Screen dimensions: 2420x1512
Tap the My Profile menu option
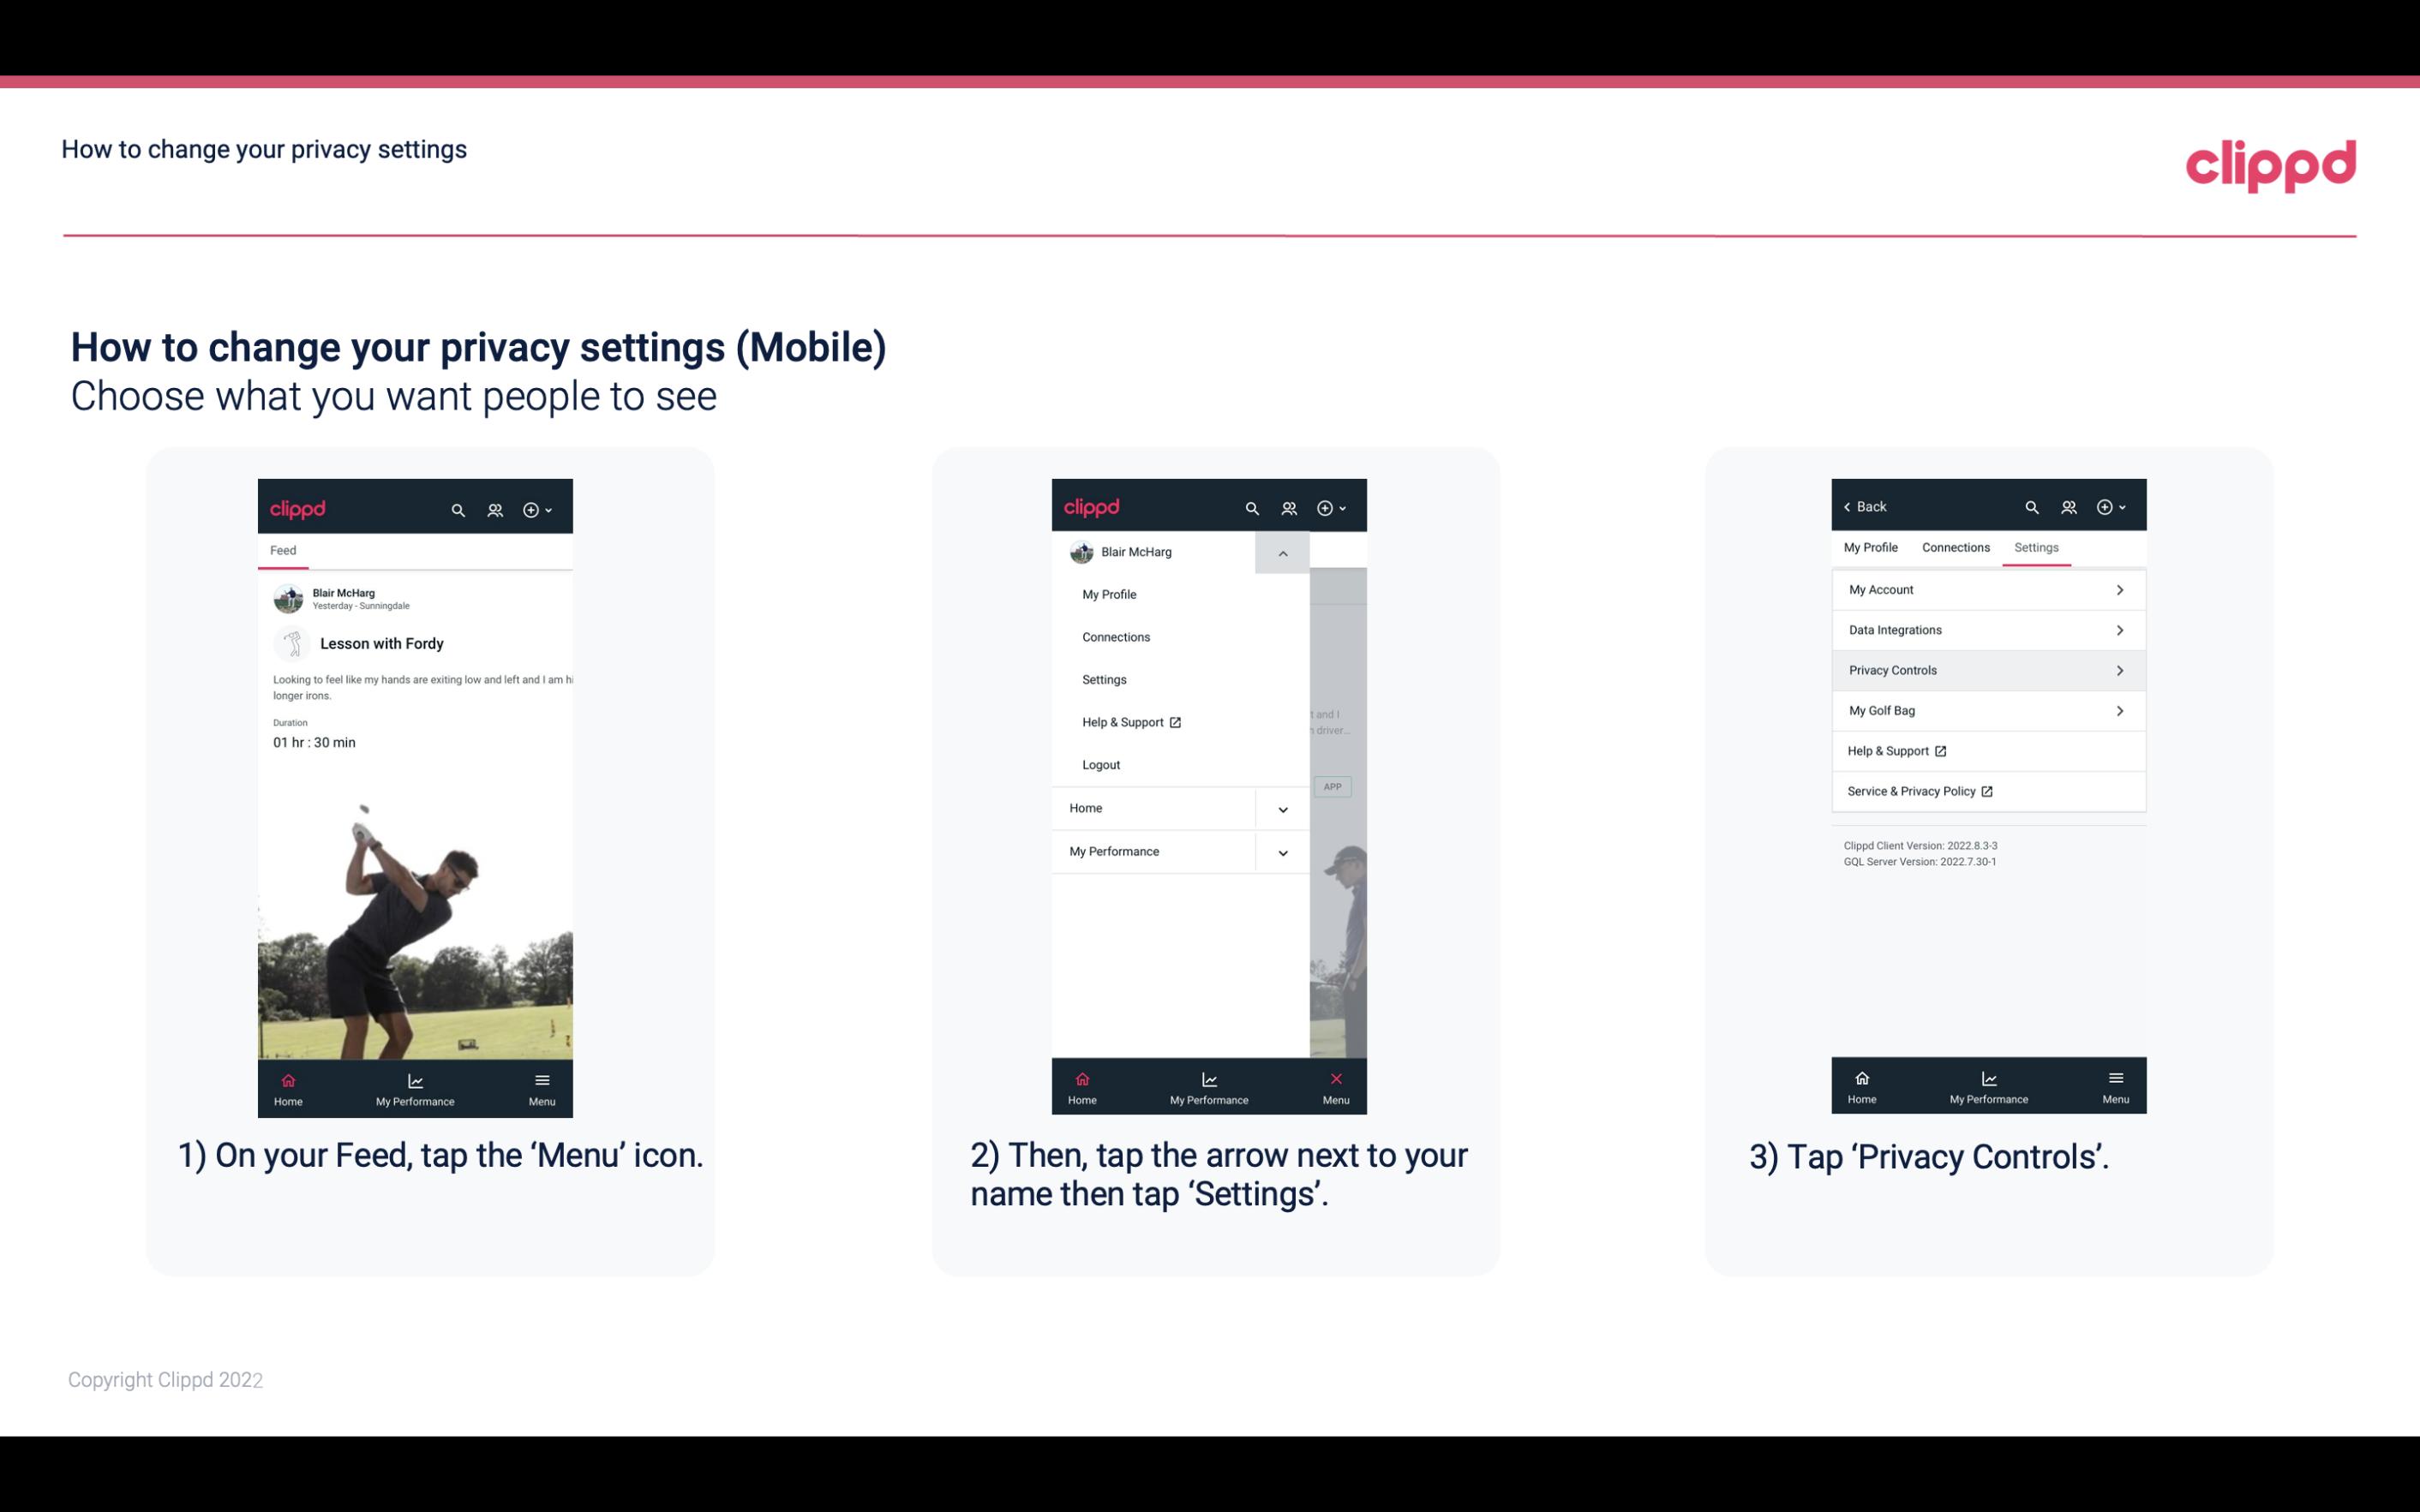pos(1108,594)
